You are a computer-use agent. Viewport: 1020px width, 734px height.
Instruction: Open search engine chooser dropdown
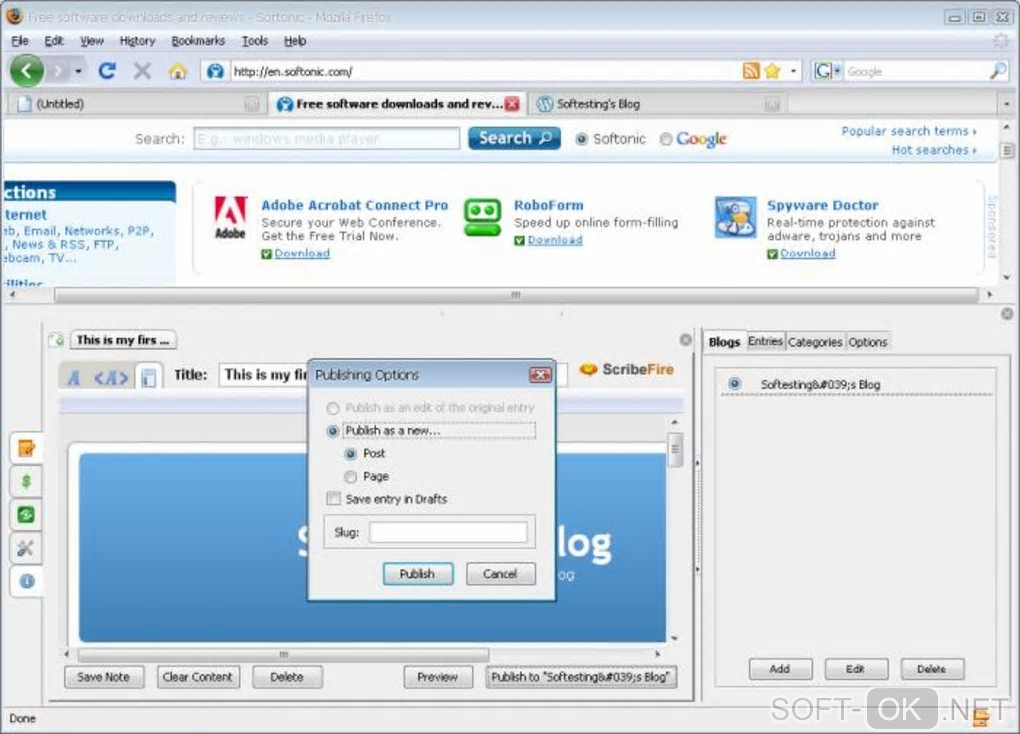[837, 71]
